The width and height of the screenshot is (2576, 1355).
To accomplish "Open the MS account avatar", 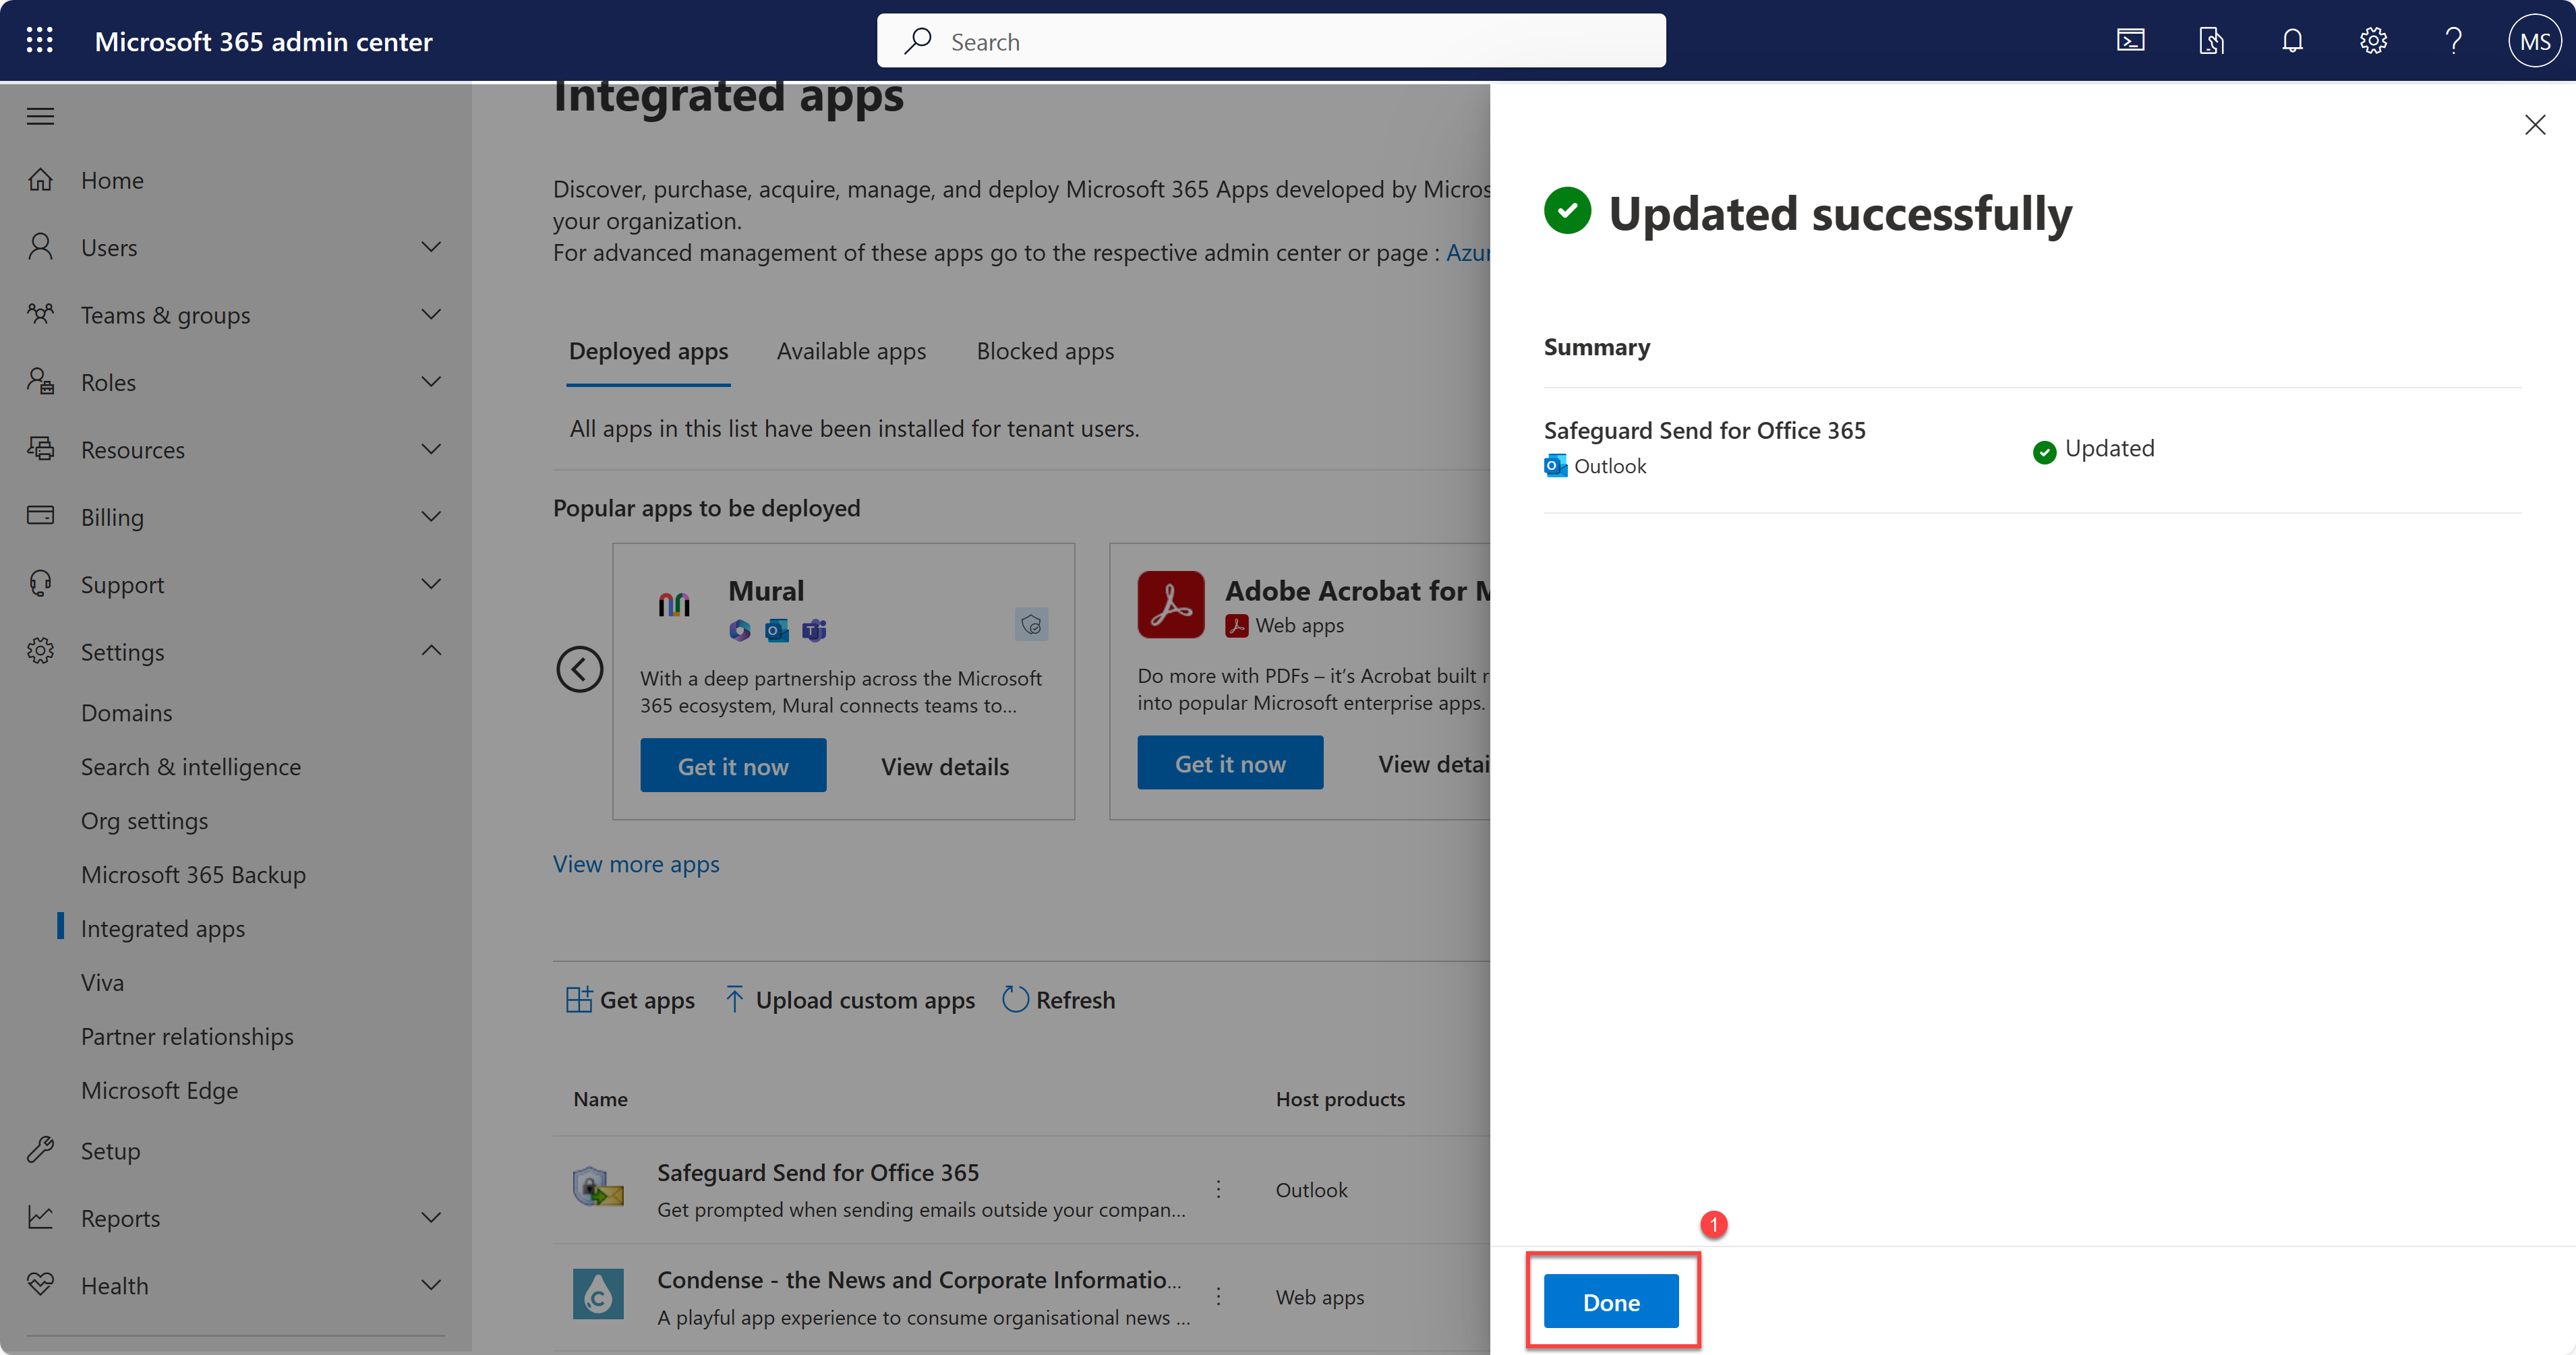I will [x=2534, y=41].
